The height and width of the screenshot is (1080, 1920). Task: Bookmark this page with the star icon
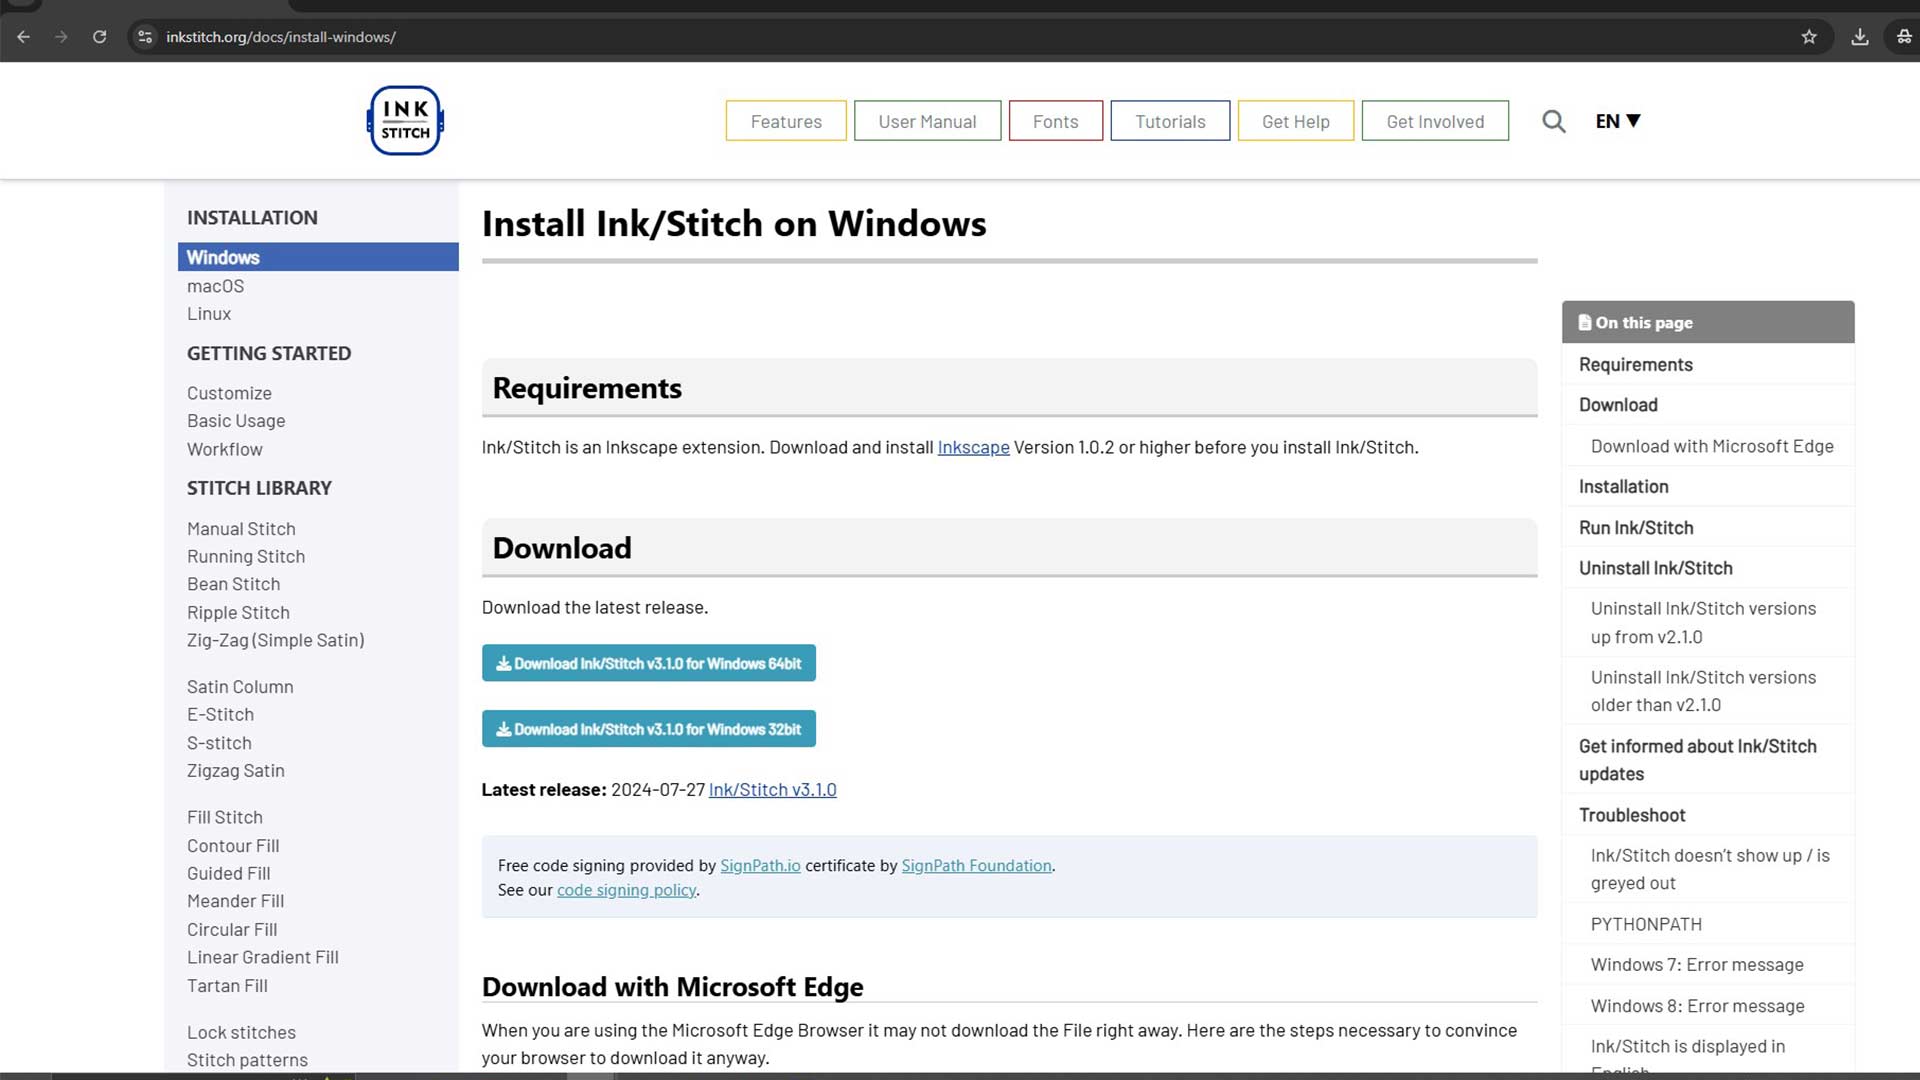(1809, 37)
